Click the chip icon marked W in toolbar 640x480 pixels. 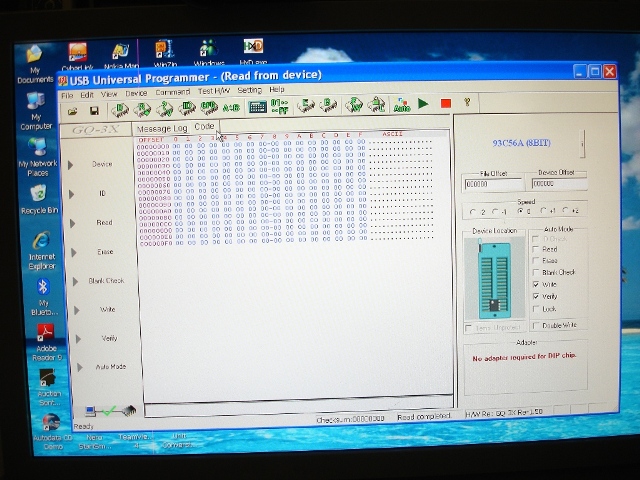tap(354, 105)
